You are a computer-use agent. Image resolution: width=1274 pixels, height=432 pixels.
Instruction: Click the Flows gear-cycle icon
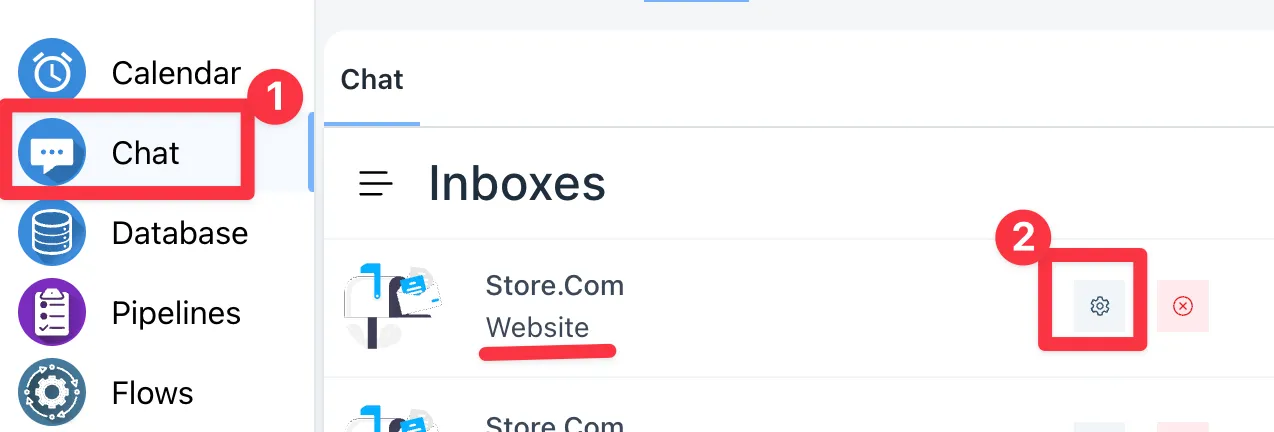(52, 392)
